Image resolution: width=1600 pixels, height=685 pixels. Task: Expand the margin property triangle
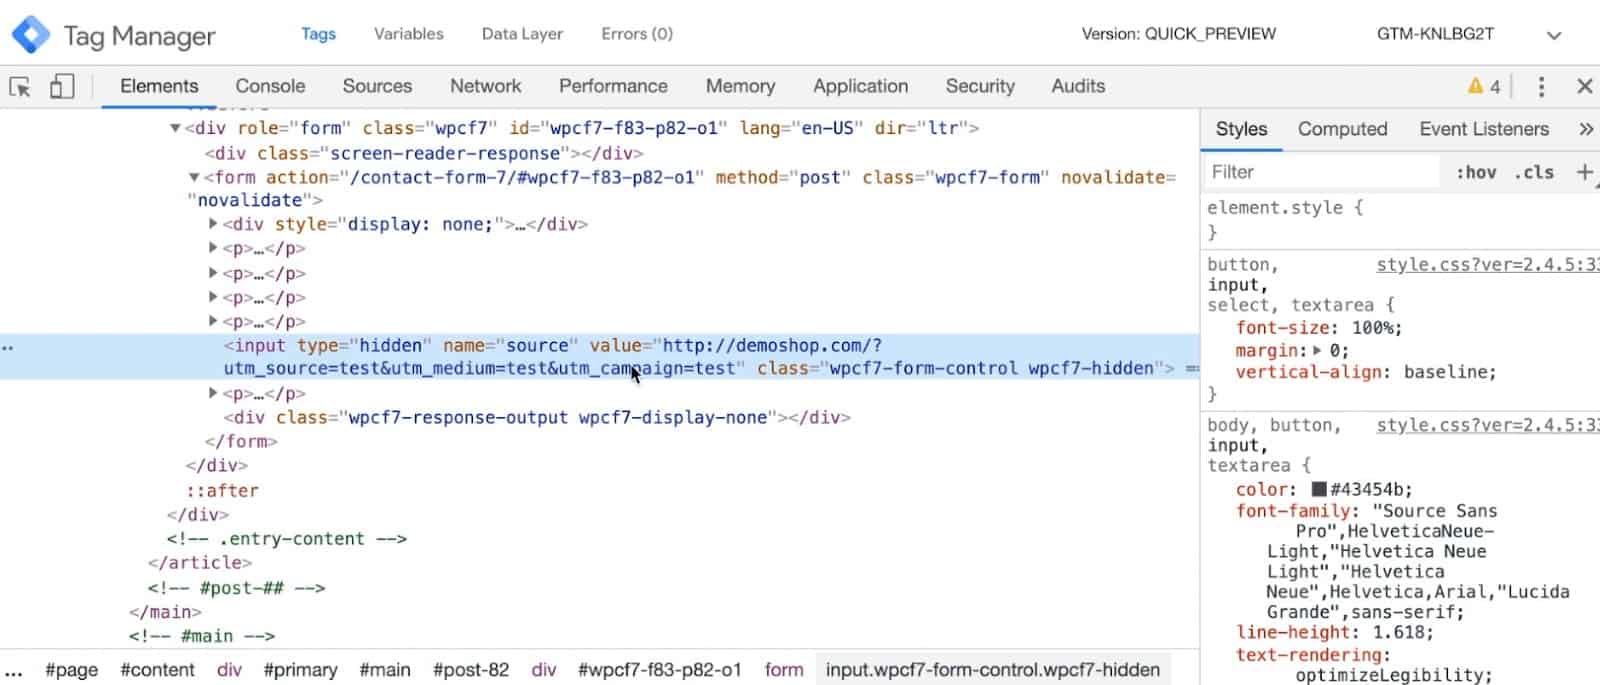click(x=1317, y=351)
